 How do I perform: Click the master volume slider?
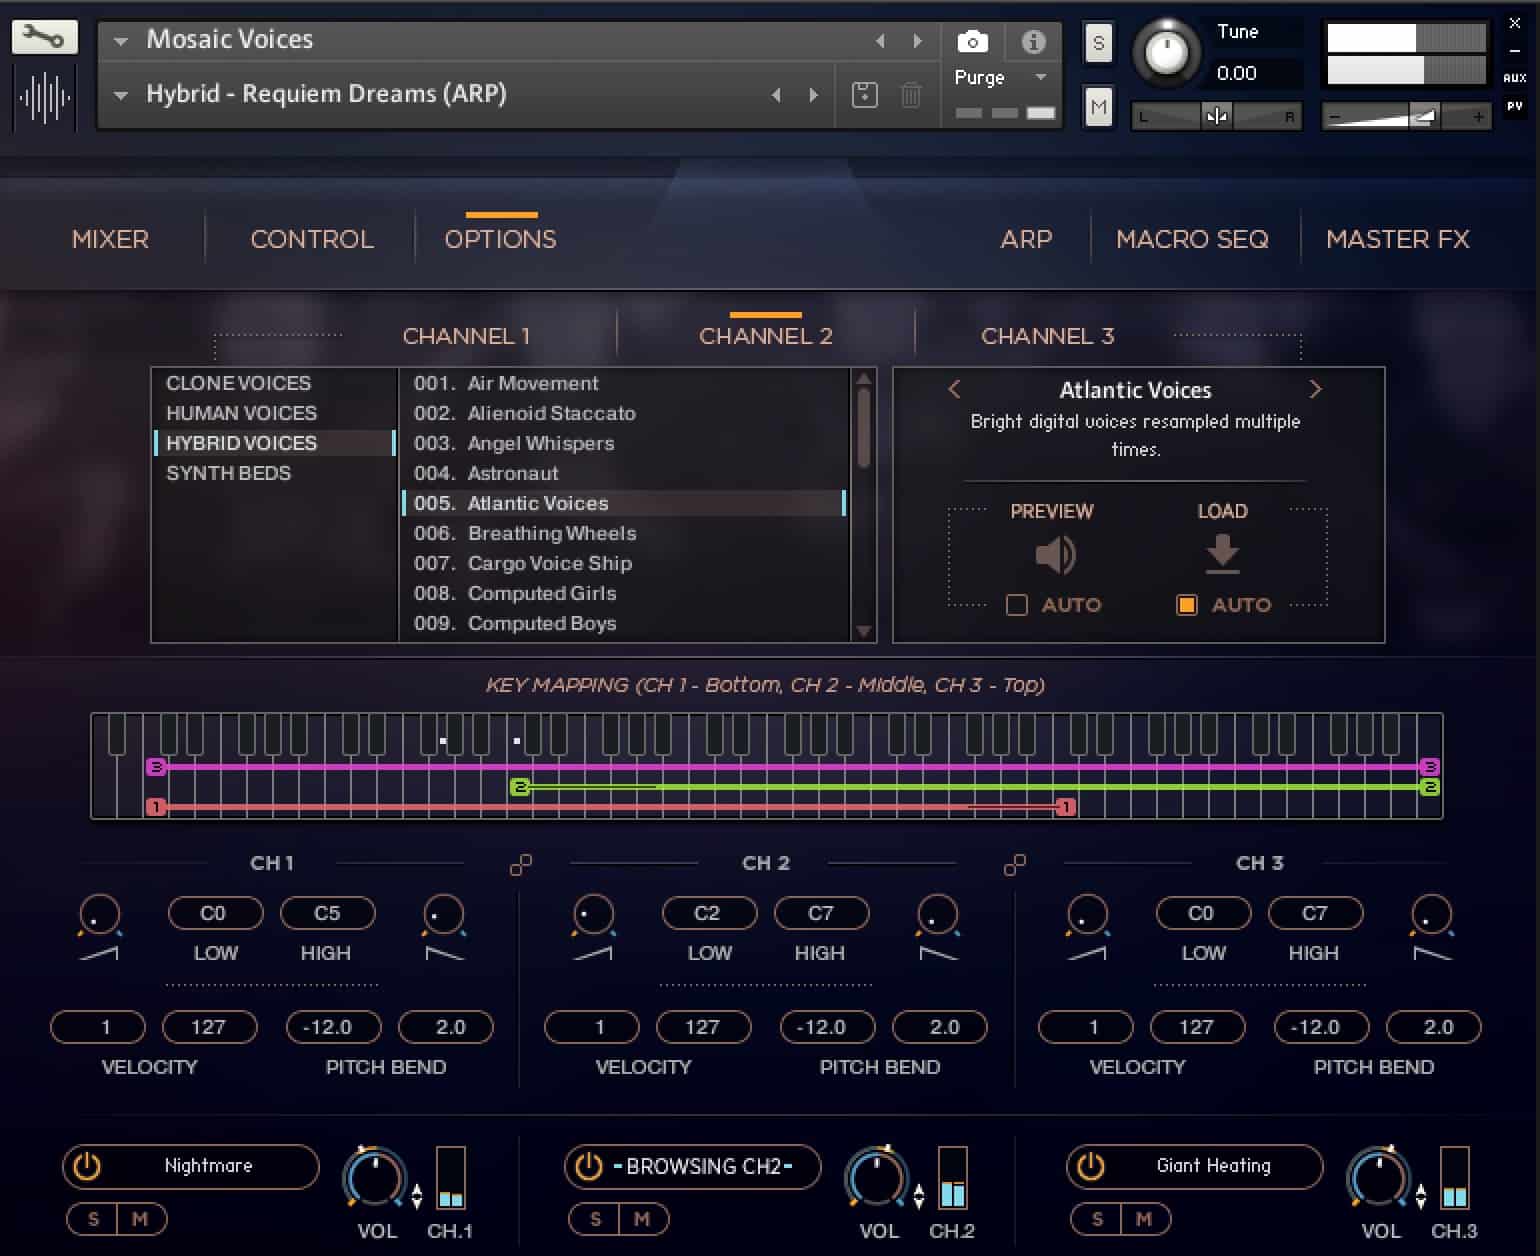1408,117
